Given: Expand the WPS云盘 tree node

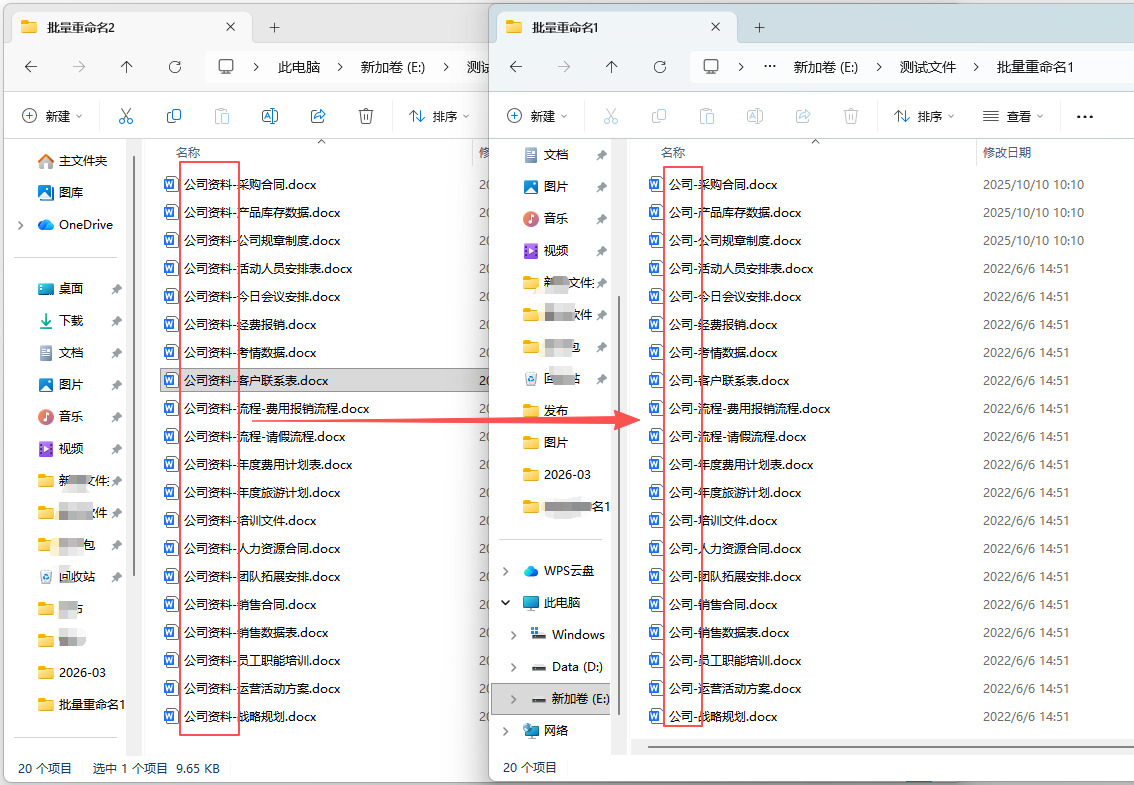Looking at the screenshot, I should pyautogui.click(x=506, y=571).
